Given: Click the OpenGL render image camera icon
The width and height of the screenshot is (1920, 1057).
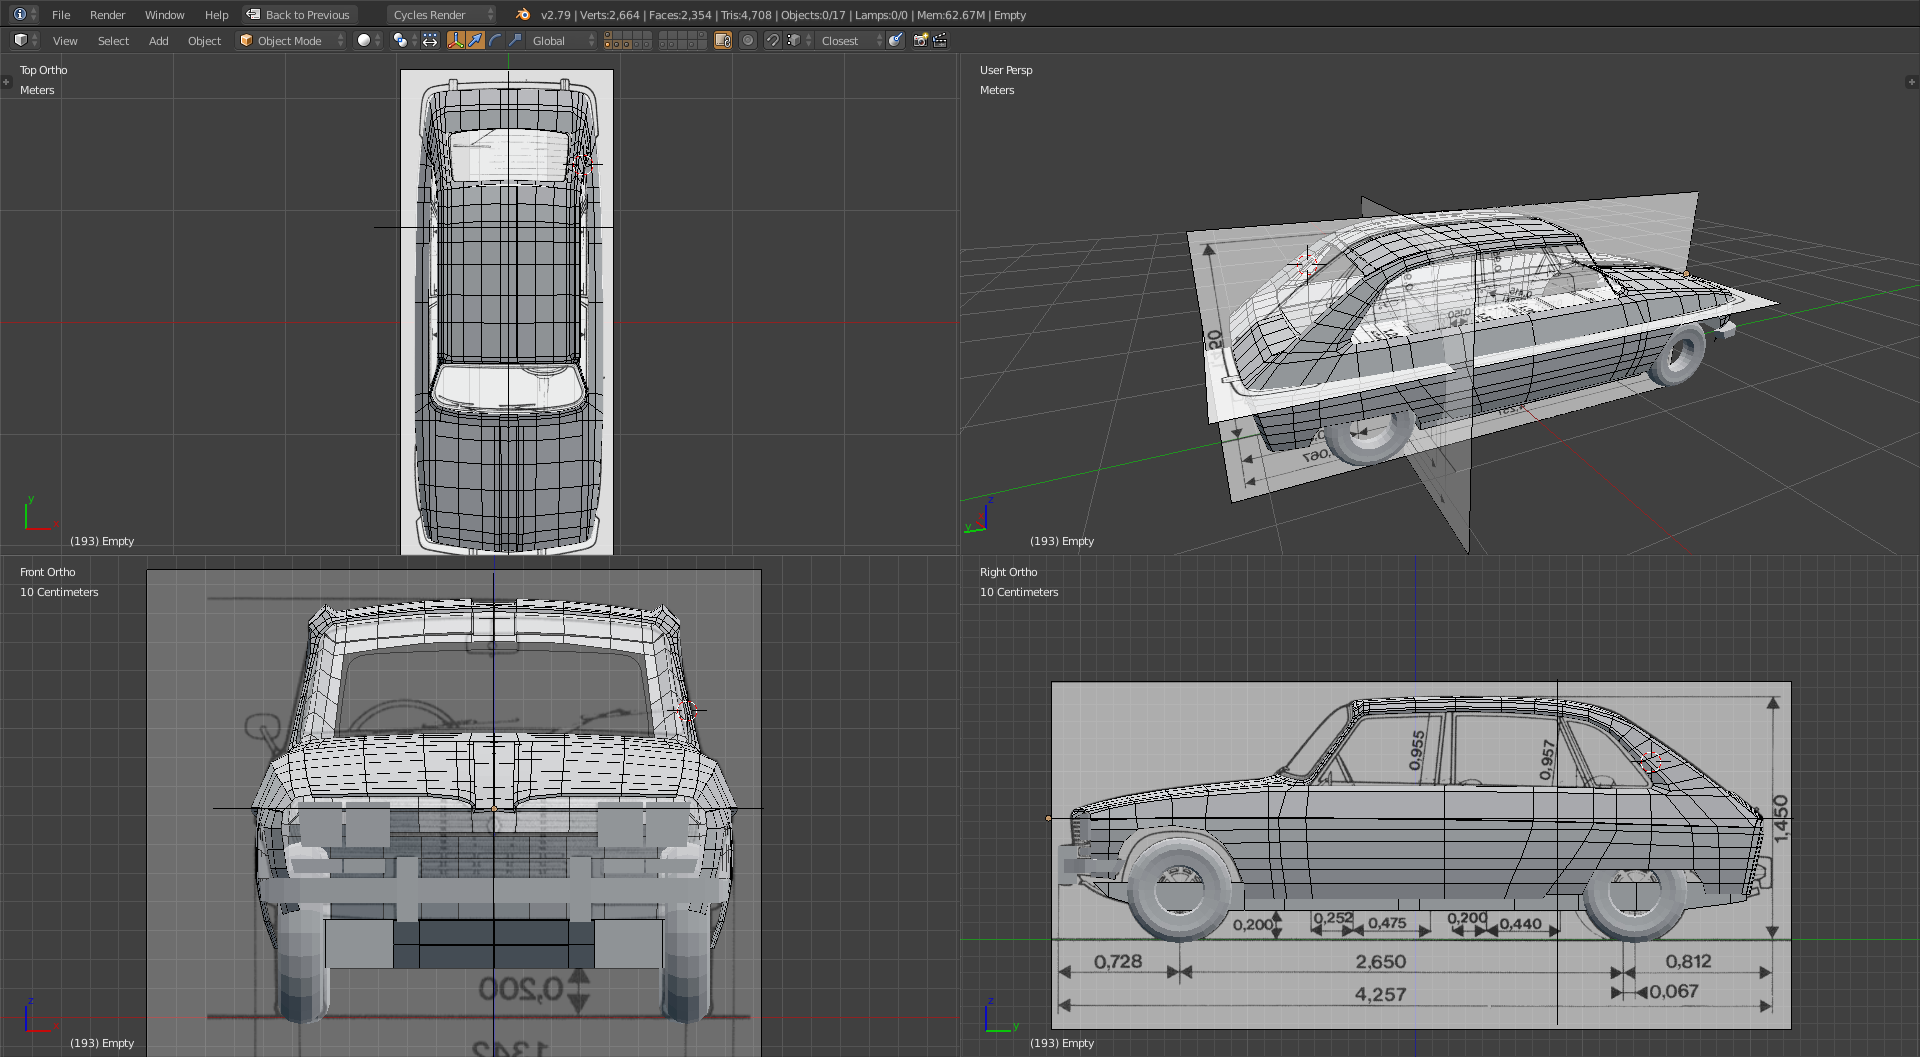Looking at the screenshot, I should tap(921, 40).
